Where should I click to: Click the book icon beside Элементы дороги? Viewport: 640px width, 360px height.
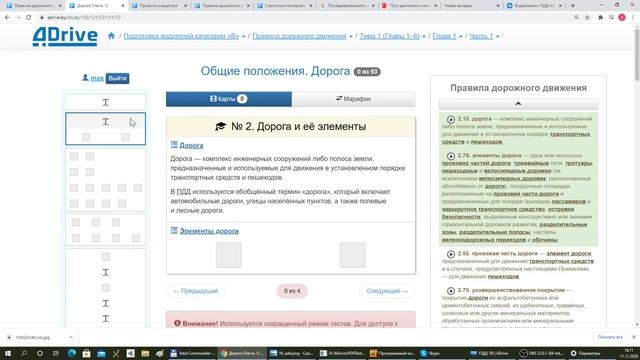click(174, 231)
